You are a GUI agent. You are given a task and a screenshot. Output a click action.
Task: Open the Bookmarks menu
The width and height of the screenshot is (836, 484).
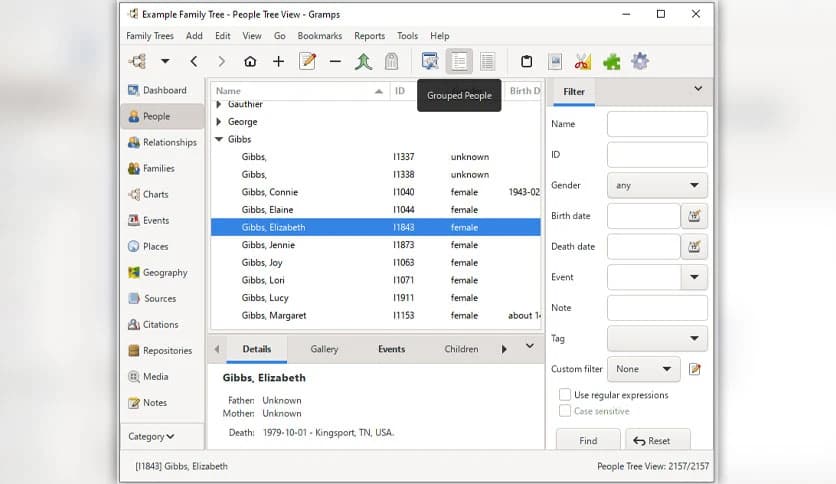(x=319, y=36)
